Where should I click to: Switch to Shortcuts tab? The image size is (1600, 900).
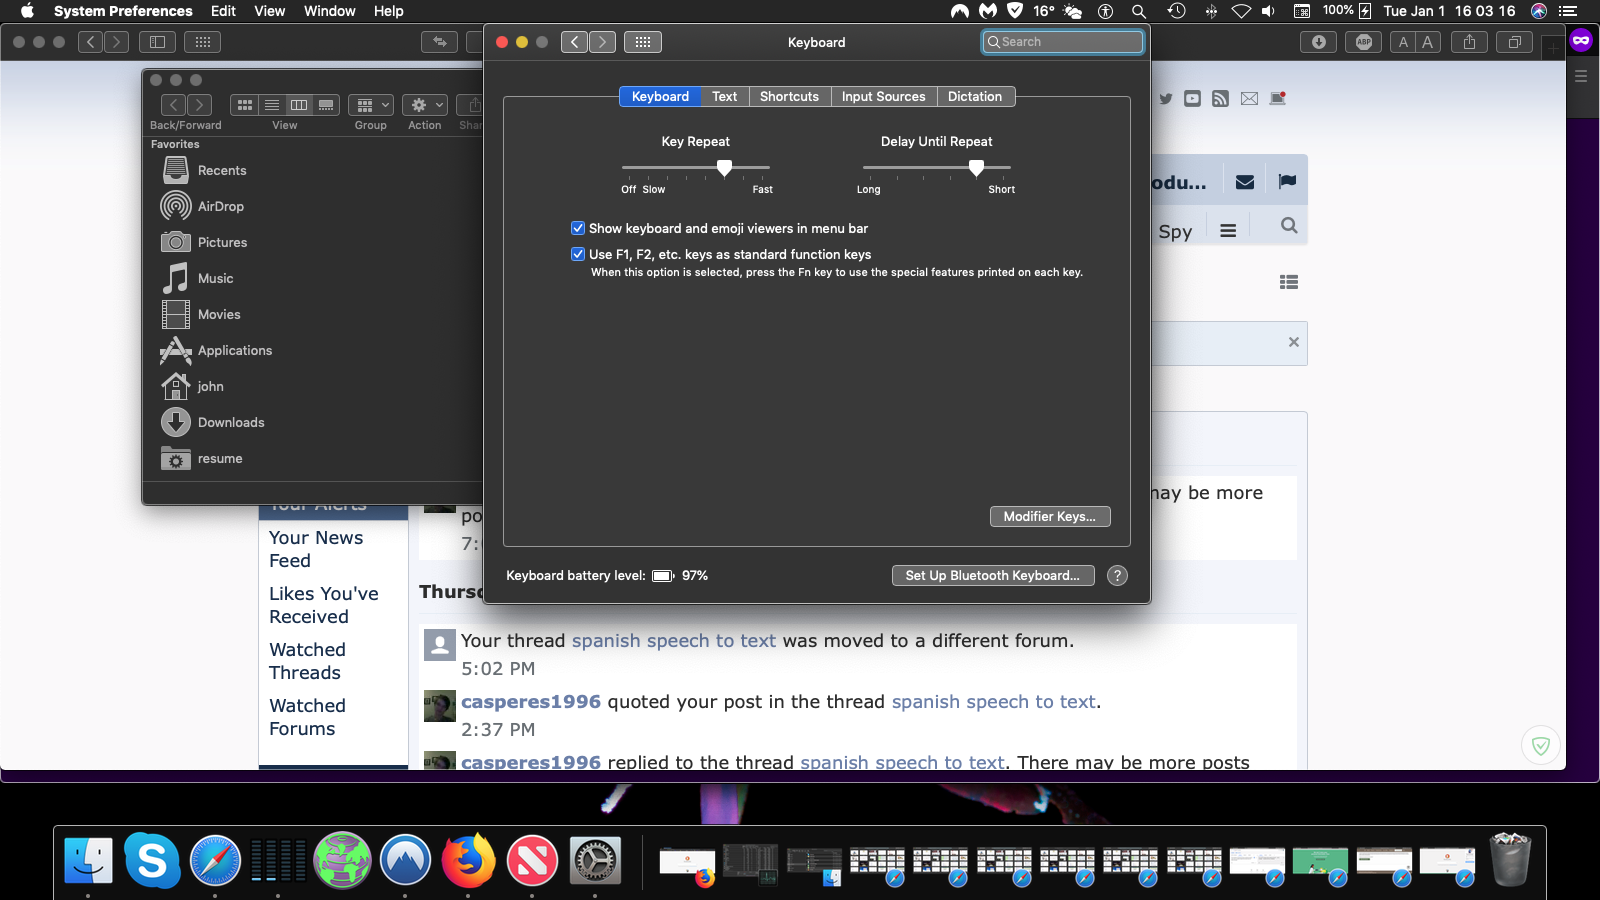click(x=789, y=96)
